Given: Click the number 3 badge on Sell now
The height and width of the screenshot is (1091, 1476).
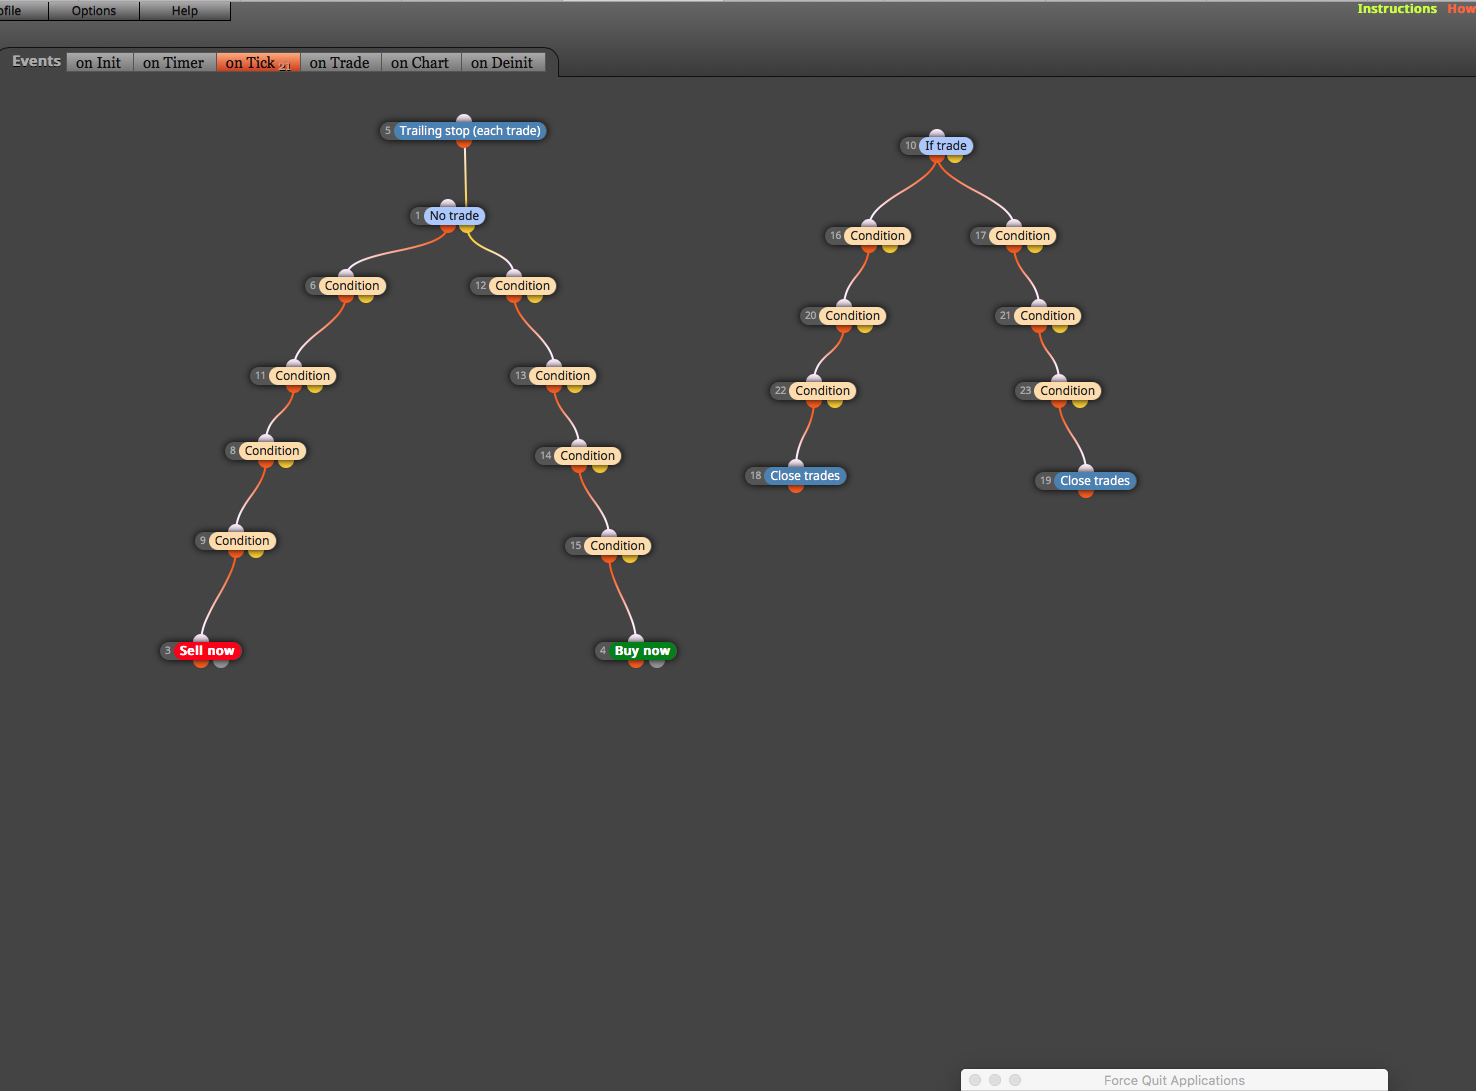Looking at the screenshot, I should 168,651.
